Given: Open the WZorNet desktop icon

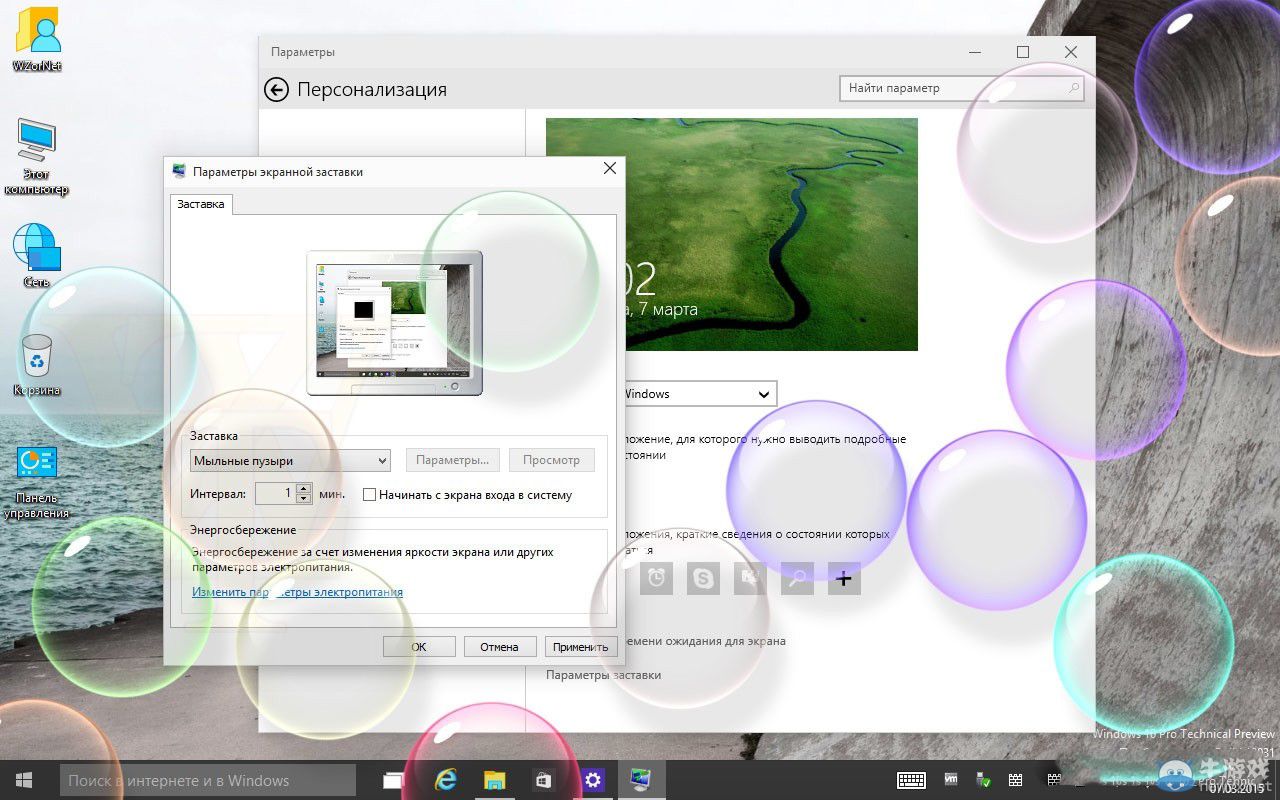Looking at the screenshot, I should [x=37, y=40].
